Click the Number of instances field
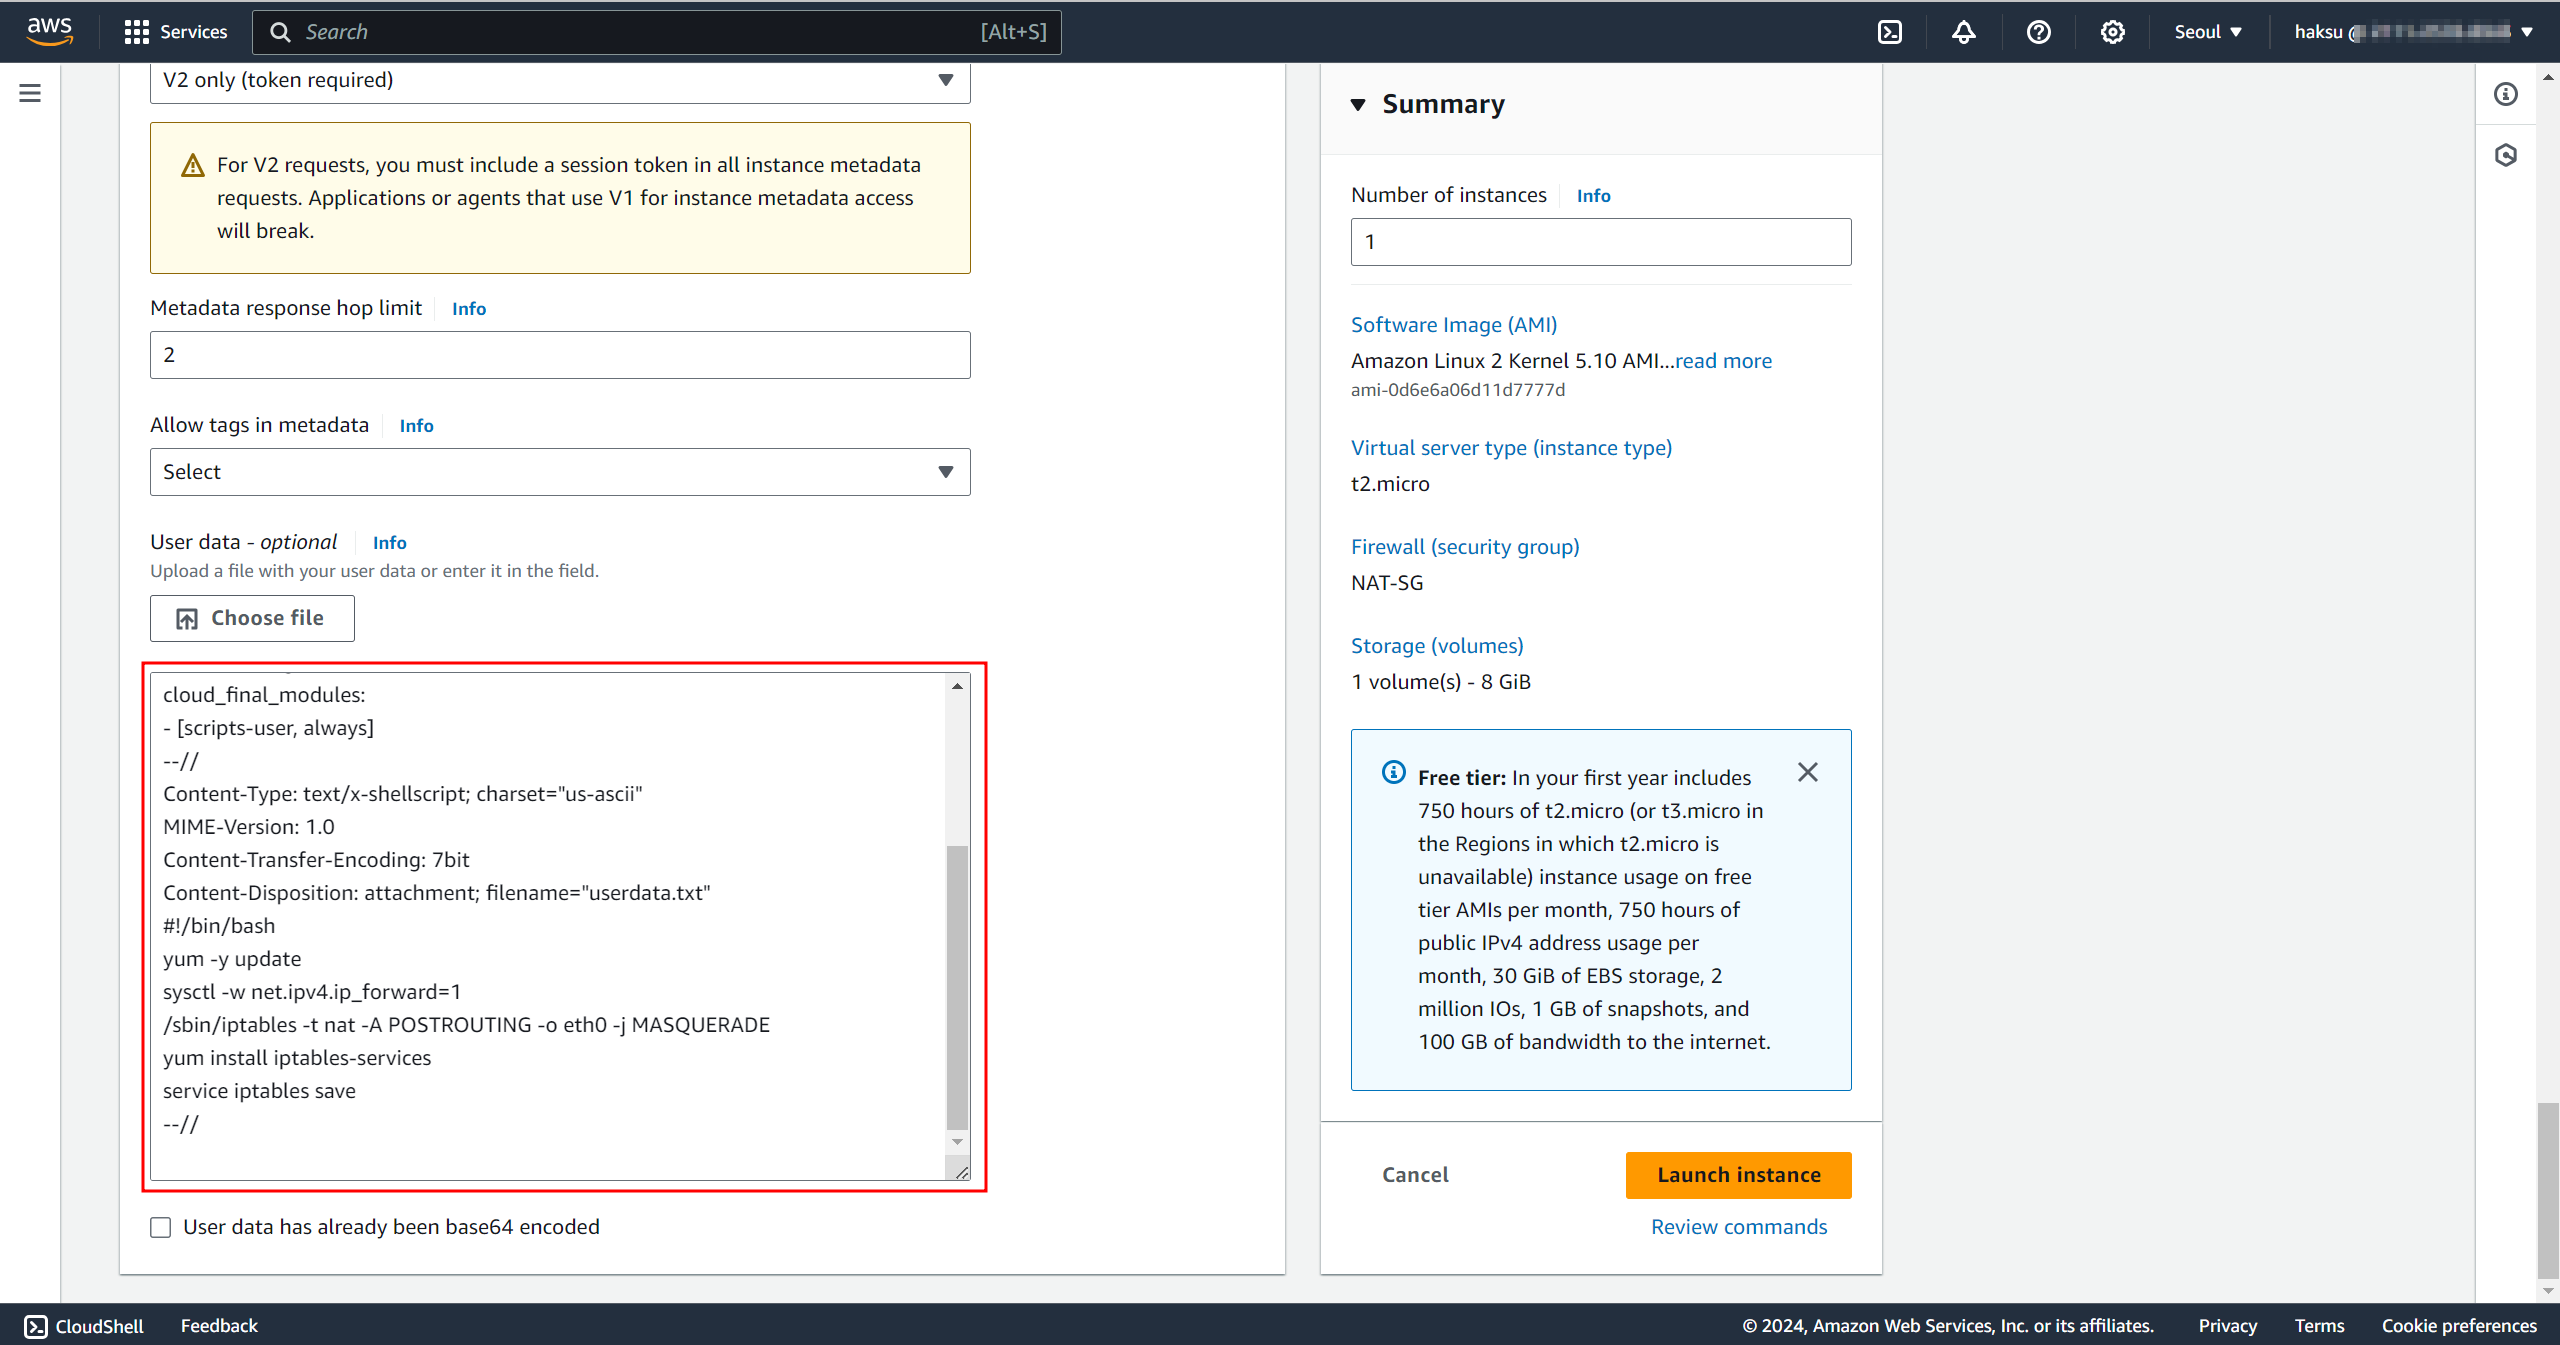 1600,242
